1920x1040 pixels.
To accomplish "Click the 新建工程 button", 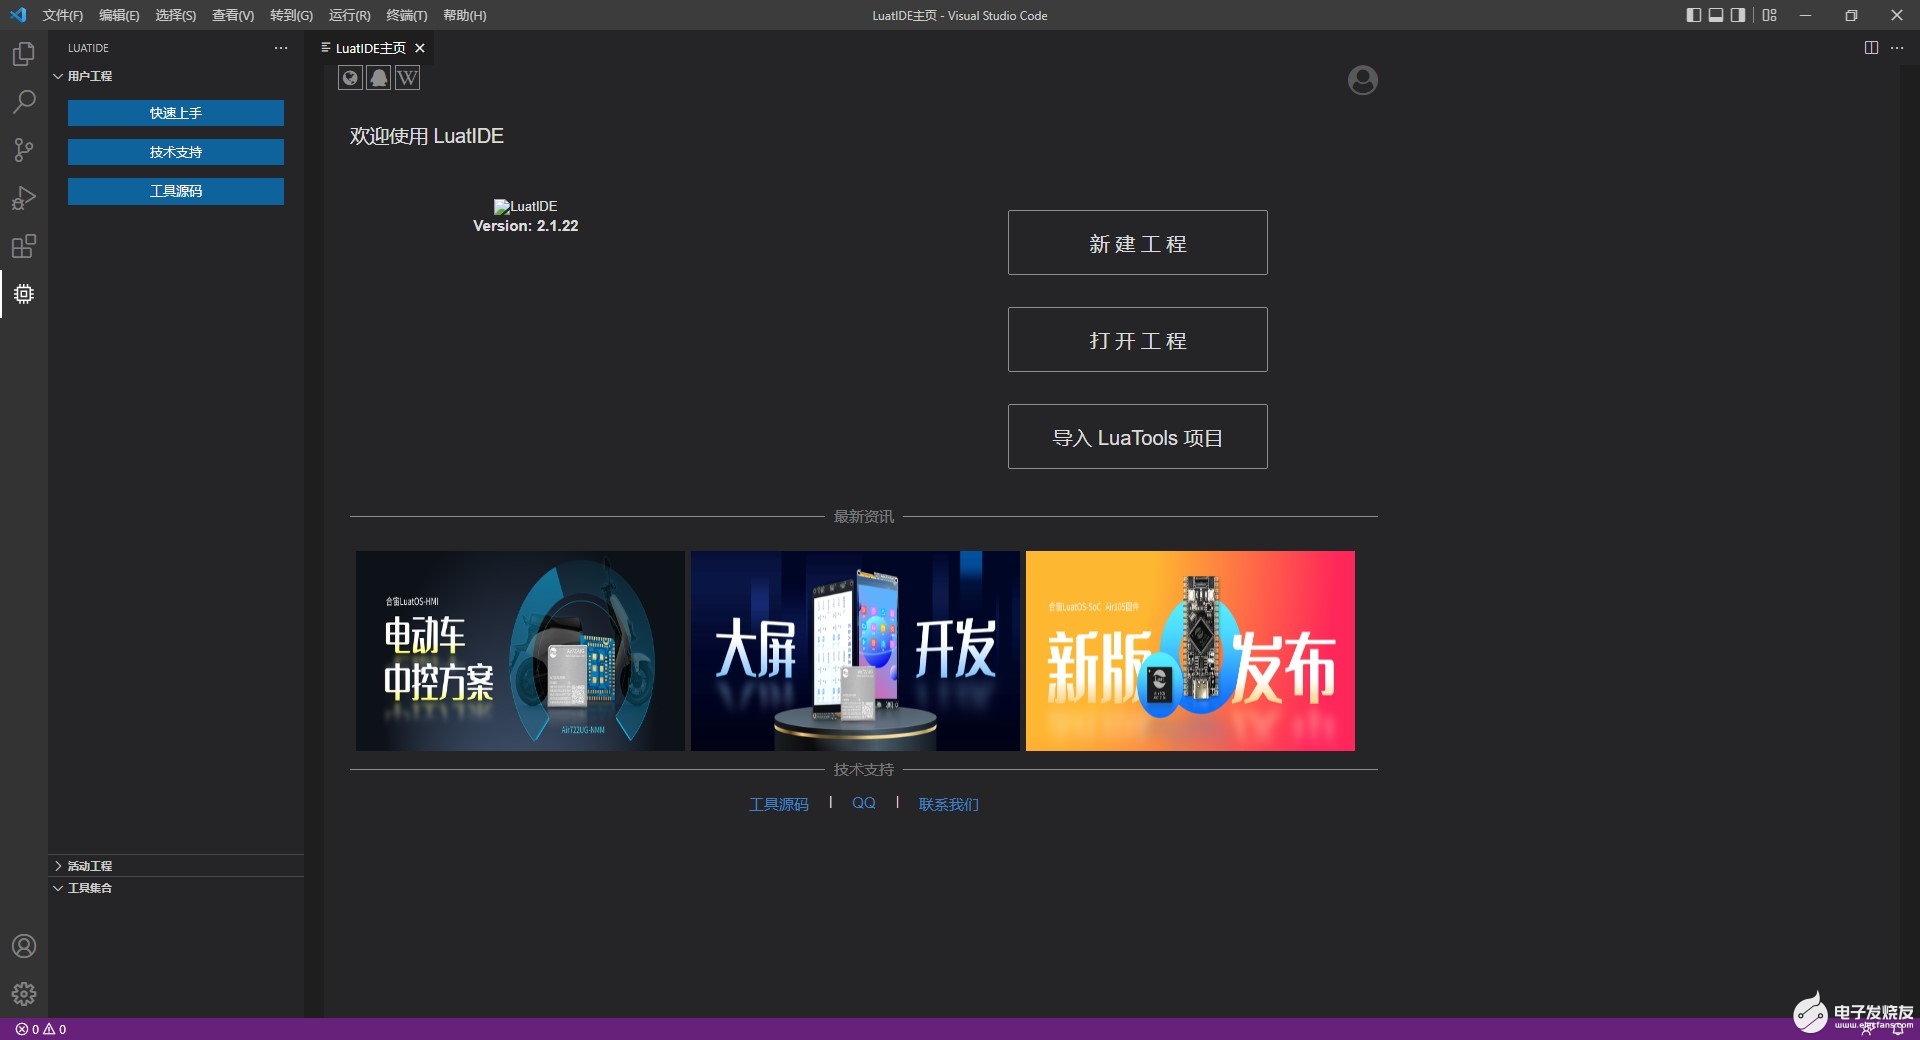I will click(1137, 243).
